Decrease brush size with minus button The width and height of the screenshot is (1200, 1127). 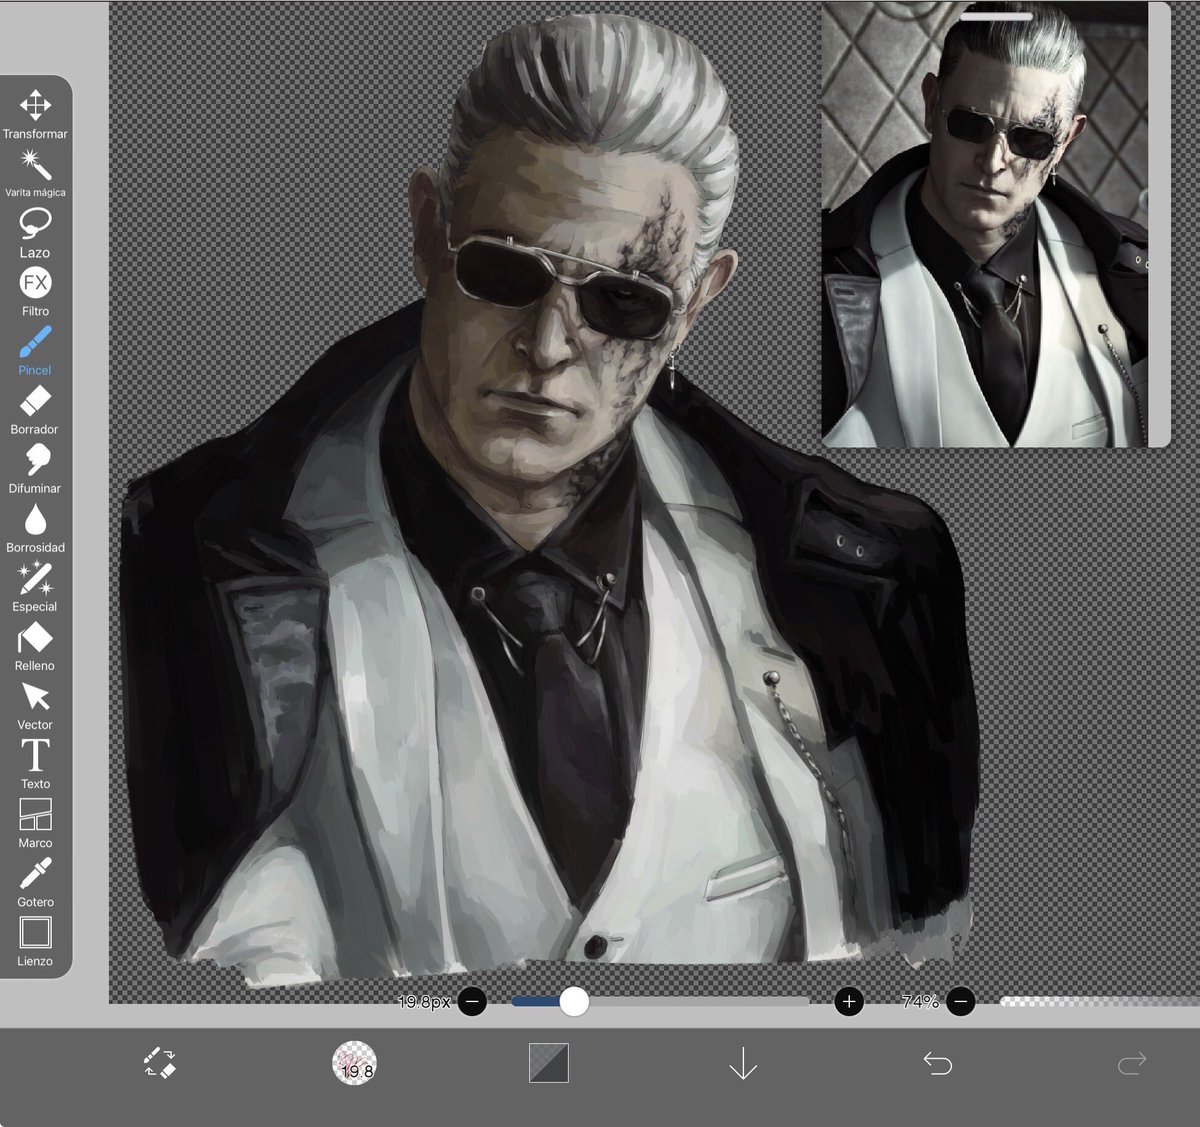tap(472, 1001)
